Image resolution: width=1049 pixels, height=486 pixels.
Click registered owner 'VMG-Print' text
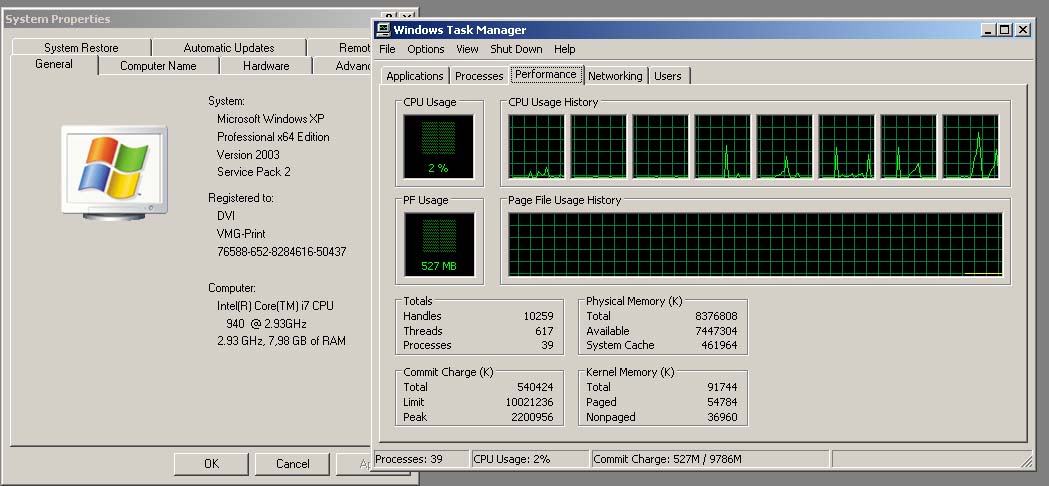point(241,234)
